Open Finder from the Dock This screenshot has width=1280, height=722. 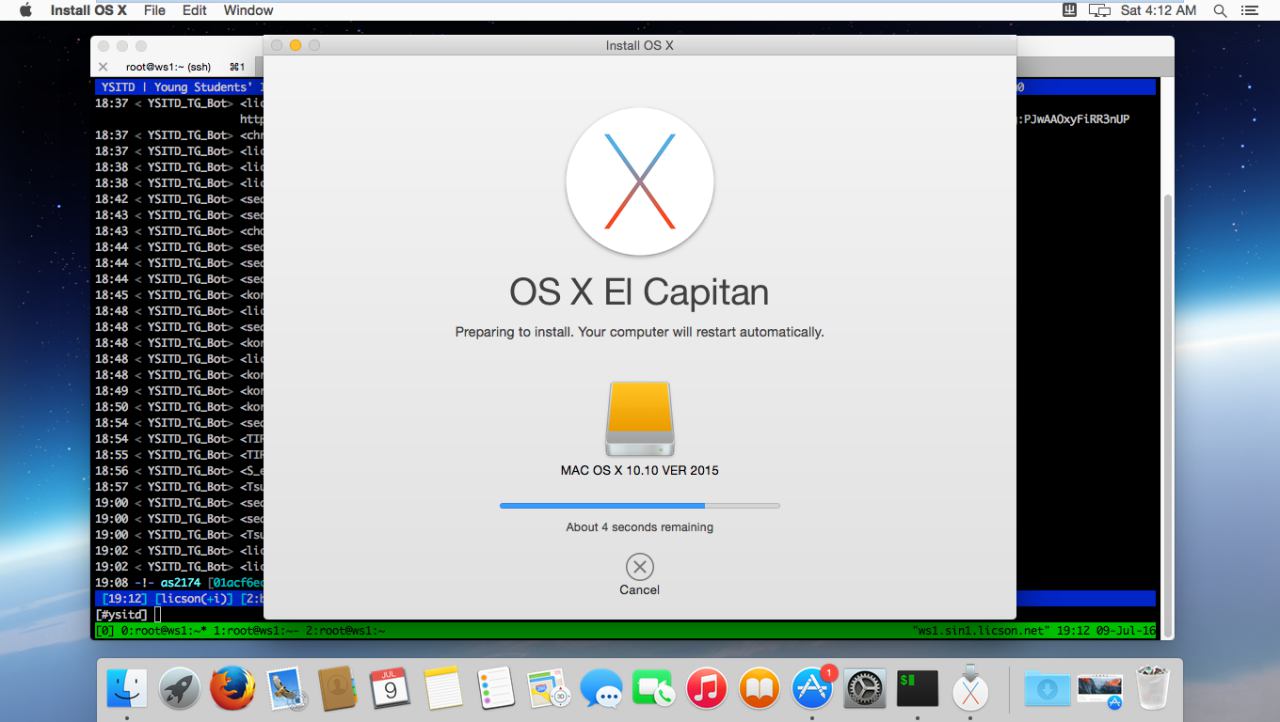point(127,689)
